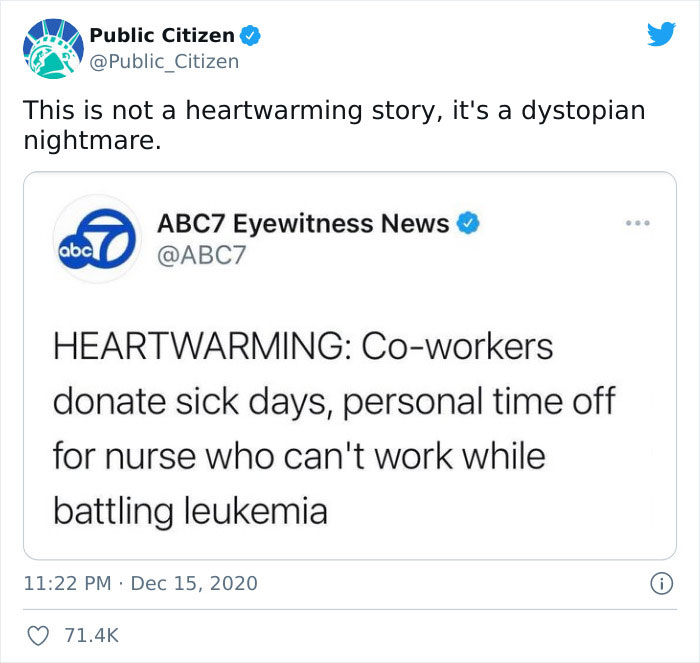Screen dimensions: 700x663
Task: Click the verified badge beside Public Citizen
Action: (250, 36)
